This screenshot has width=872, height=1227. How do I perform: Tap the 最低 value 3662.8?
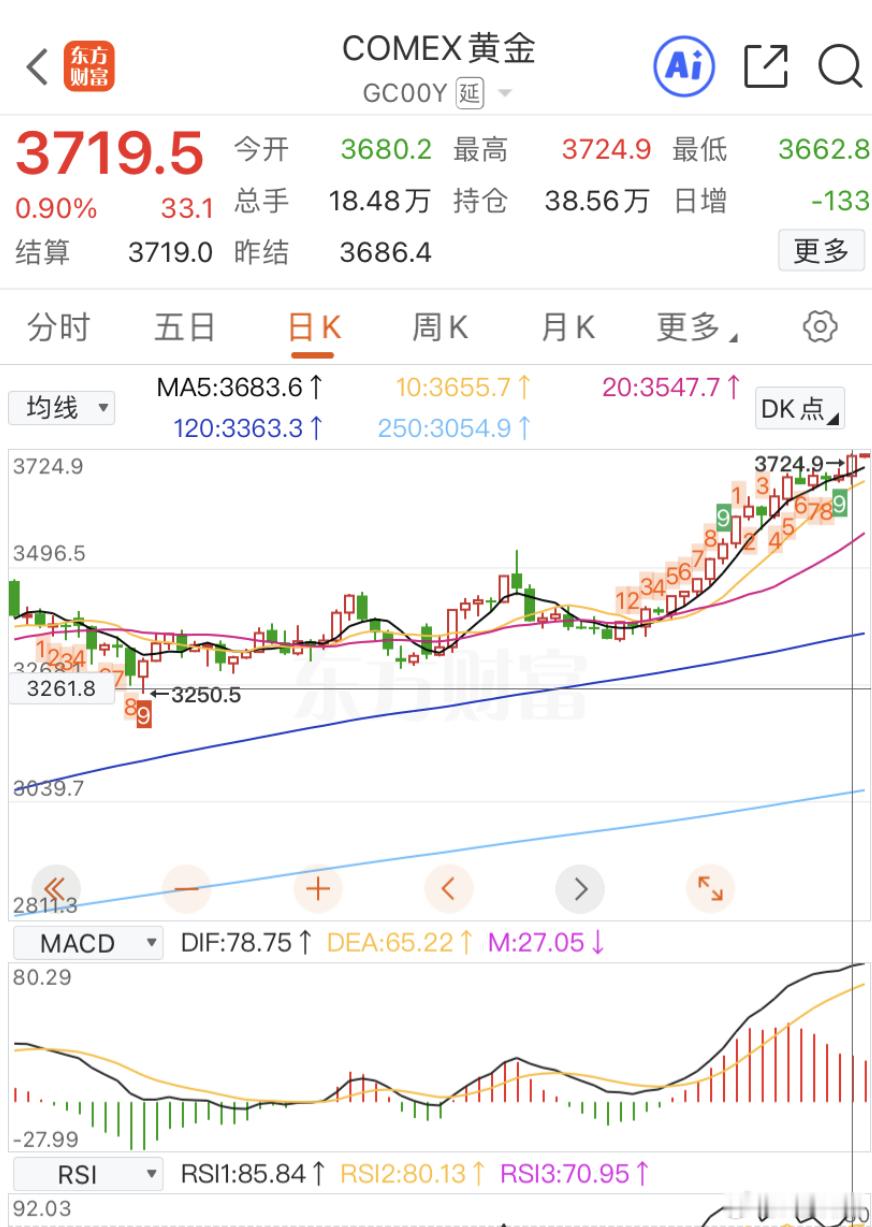click(824, 150)
